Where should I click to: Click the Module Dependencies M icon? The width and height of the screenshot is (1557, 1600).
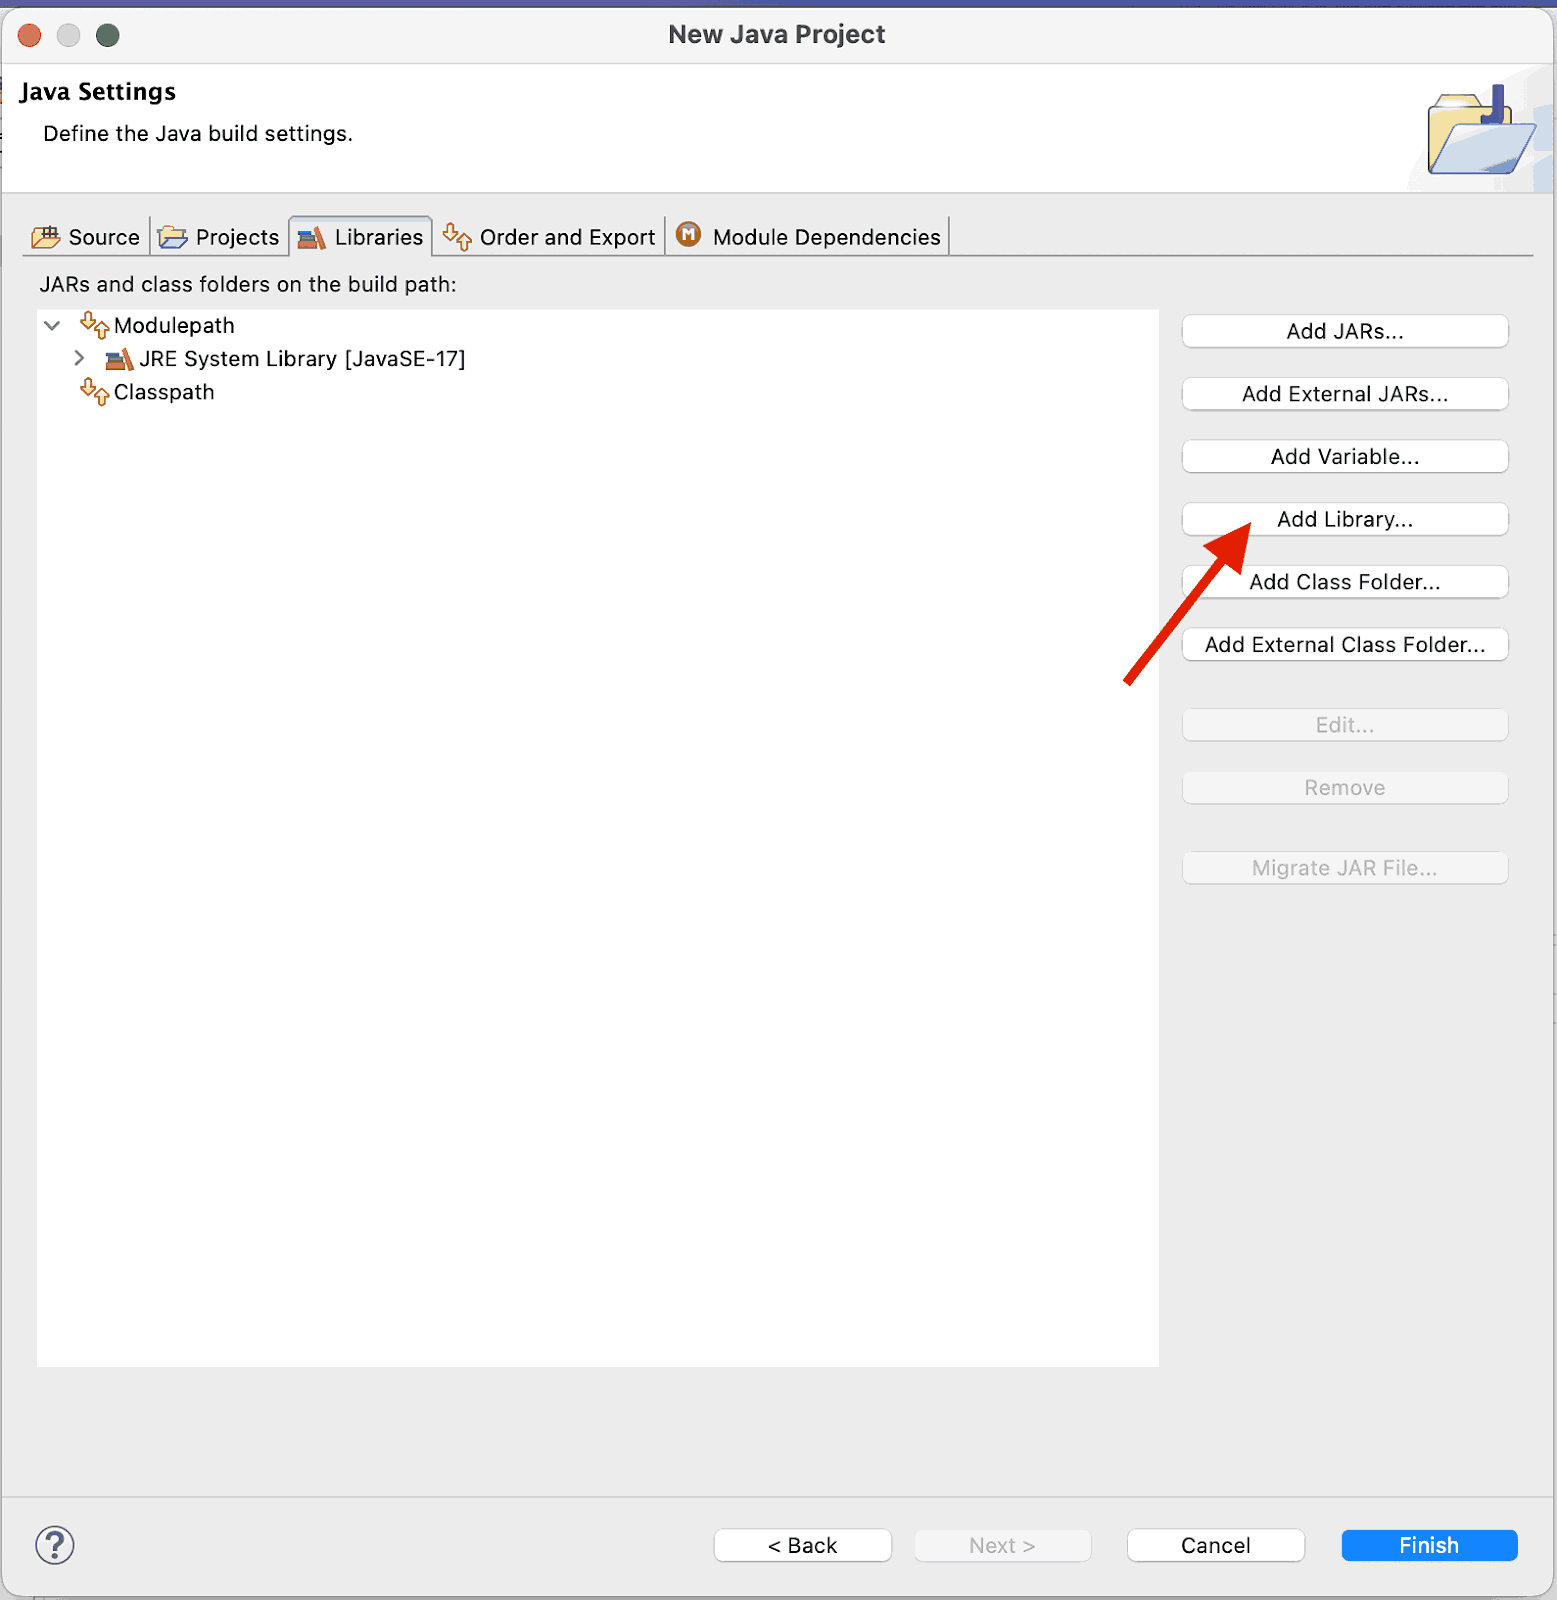(x=689, y=234)
